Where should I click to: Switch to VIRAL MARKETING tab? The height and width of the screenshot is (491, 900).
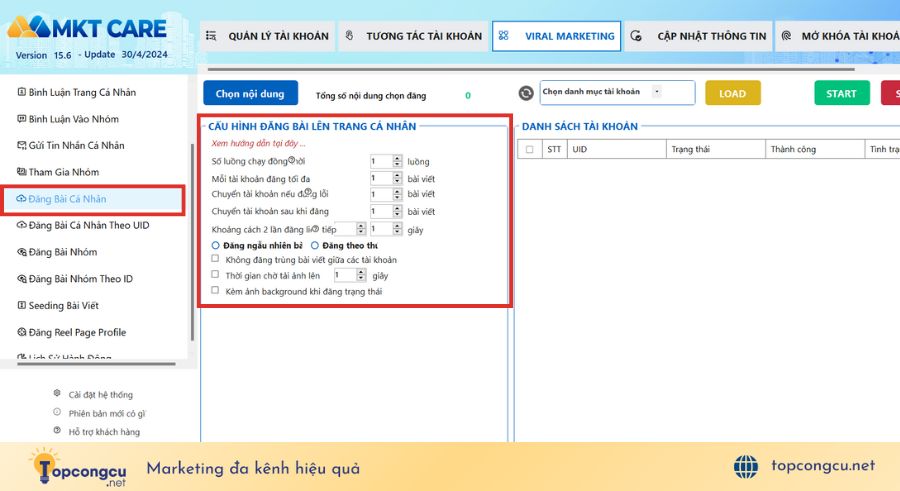tap(556, 36)
